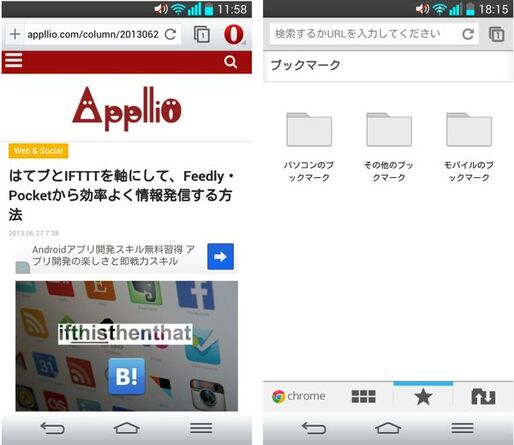
Task: Open the パソコンのブックマーク folder
Action: click(309, 147)
